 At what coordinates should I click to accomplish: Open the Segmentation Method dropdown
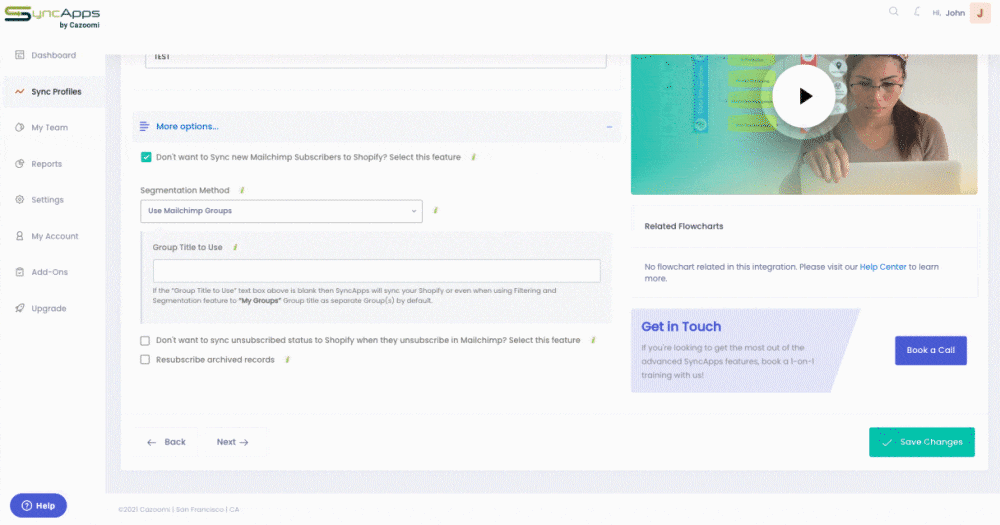tap(281, 211)
